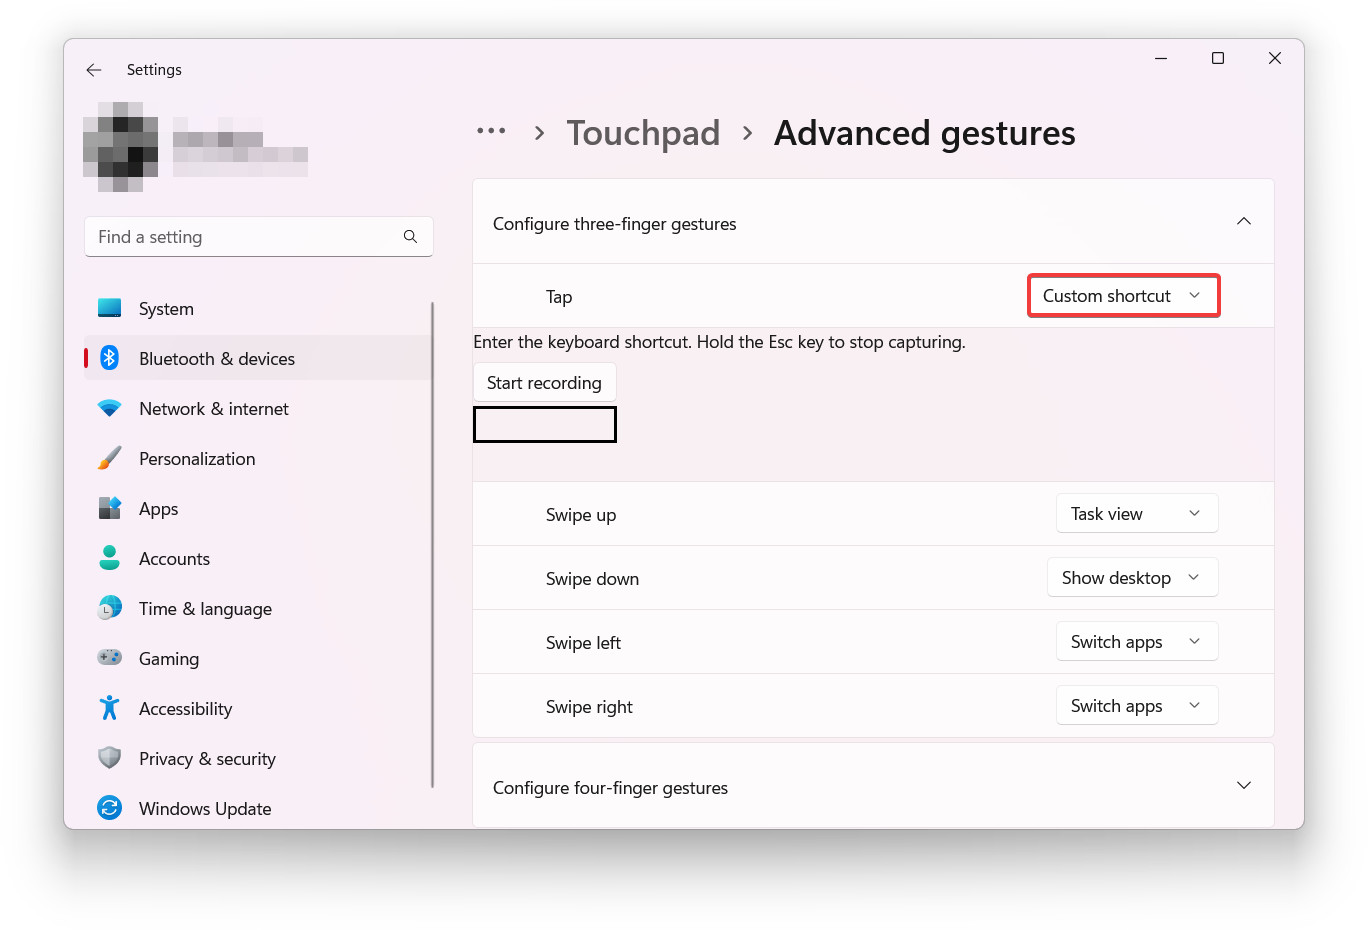1368x930 pixels.
Task: Click the search icon in Find a setting
Action: click(x=410, y=236)
